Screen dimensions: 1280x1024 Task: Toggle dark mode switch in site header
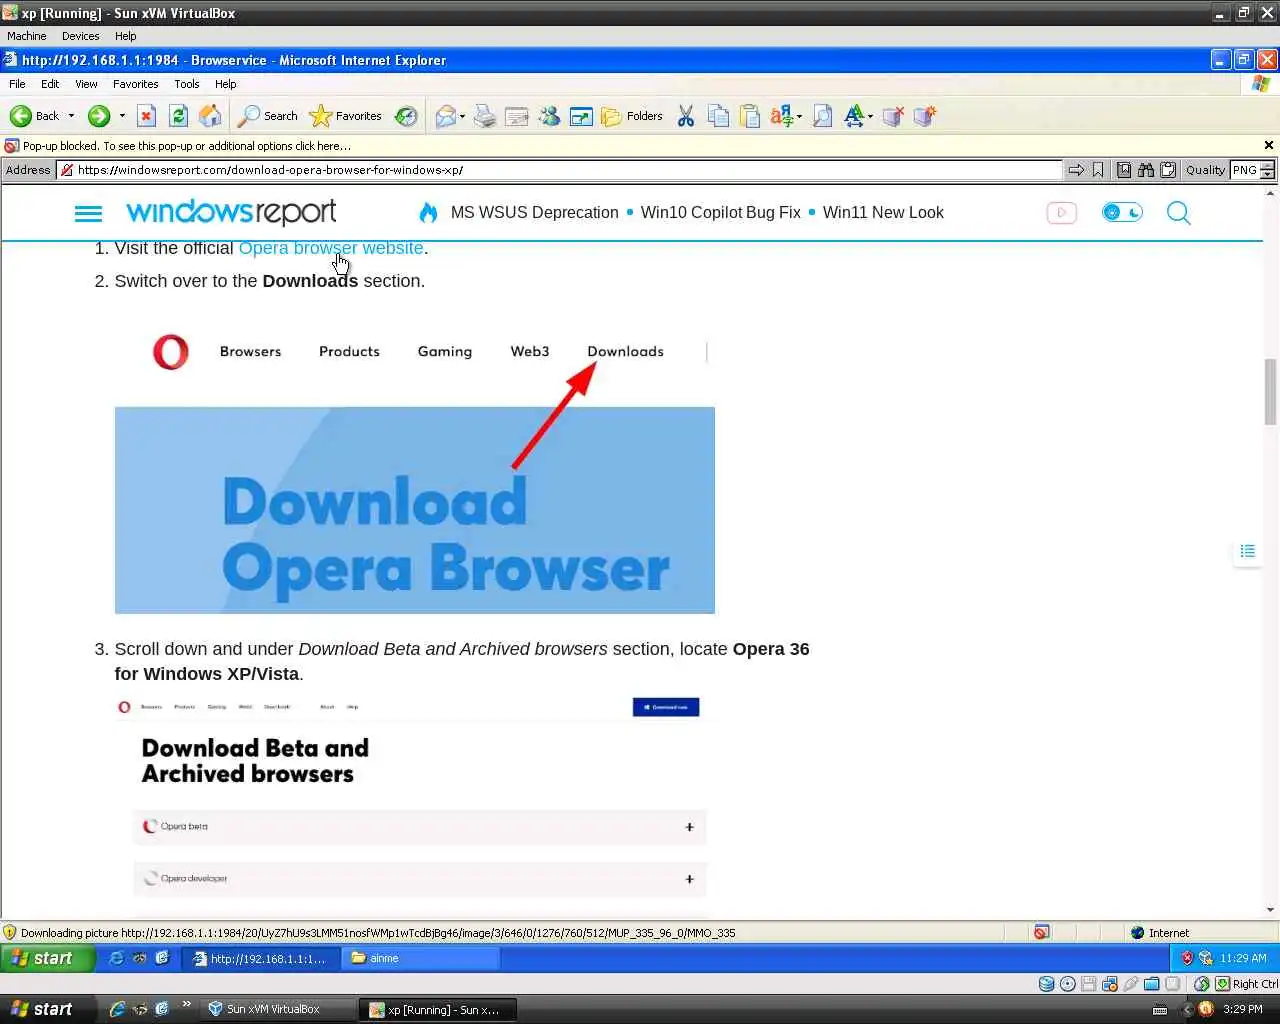[1122, 212]
